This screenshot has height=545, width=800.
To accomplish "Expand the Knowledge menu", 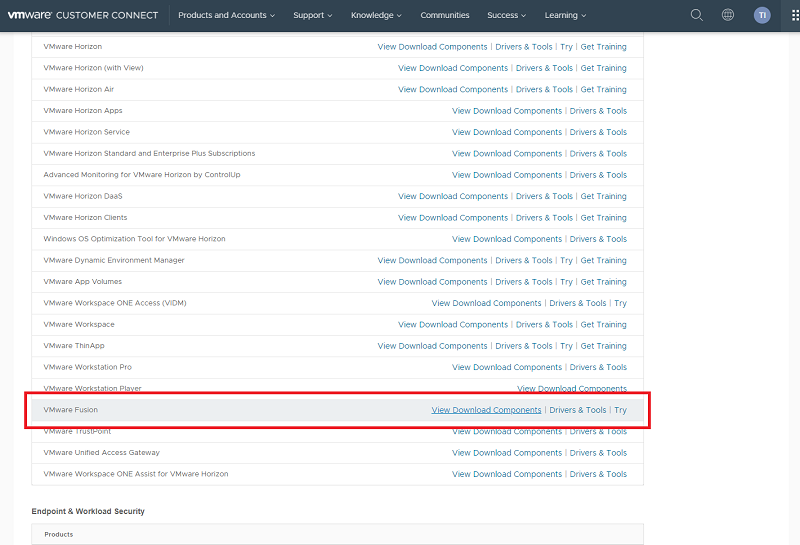I will 376,15.
